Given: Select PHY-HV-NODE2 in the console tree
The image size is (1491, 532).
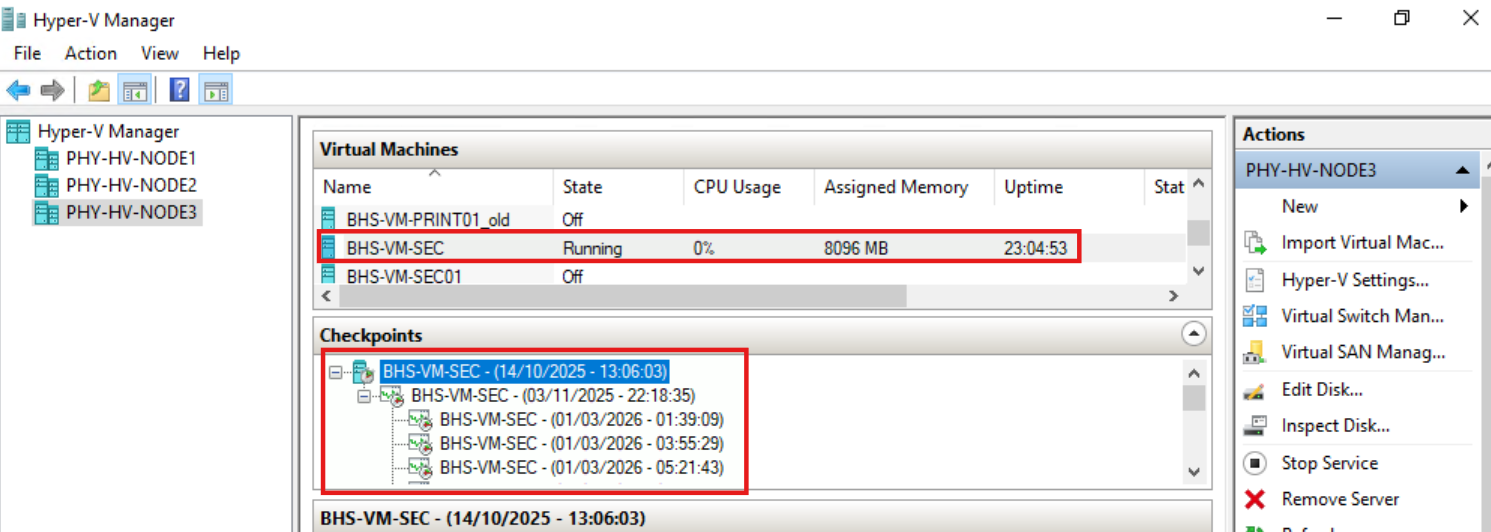Looking at the screenshot, I should point(131,185).
